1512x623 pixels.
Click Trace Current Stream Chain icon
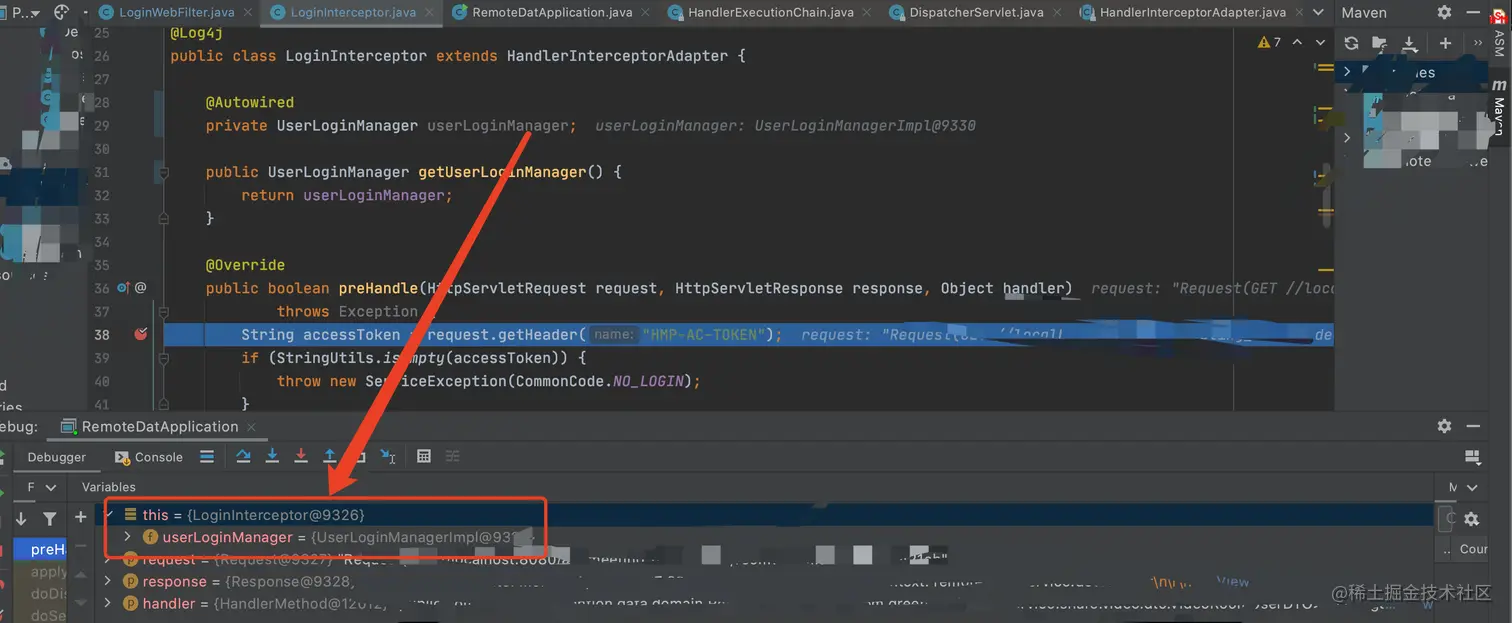452,457
